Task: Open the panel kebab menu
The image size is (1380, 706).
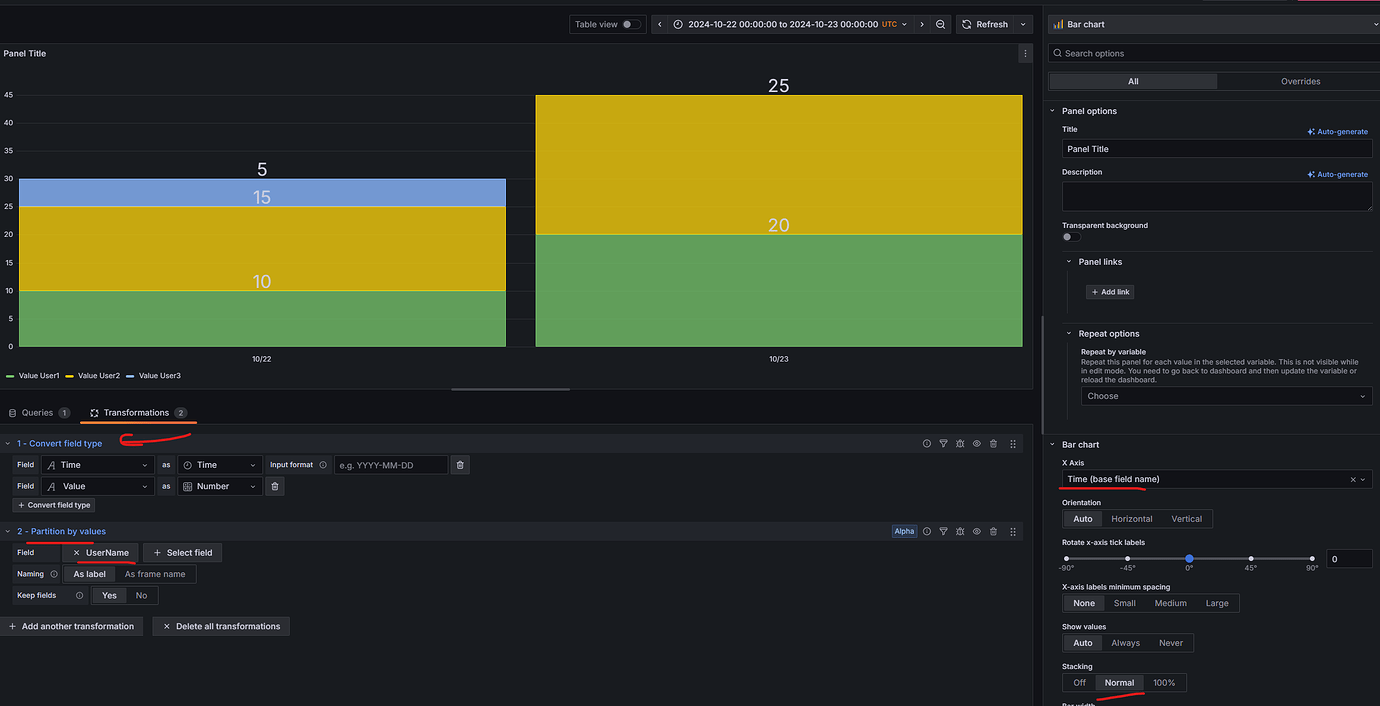Action: click(1025, 53)
